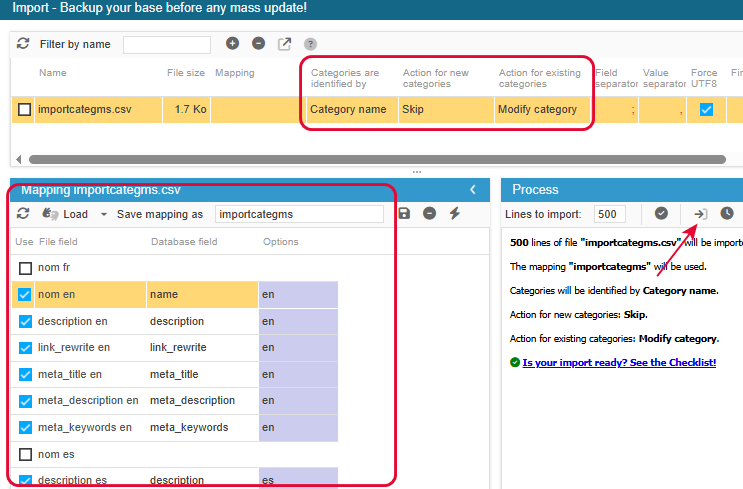
Task: Select database field 'link_rewrite' cell
Action: (x=202, y=348)
